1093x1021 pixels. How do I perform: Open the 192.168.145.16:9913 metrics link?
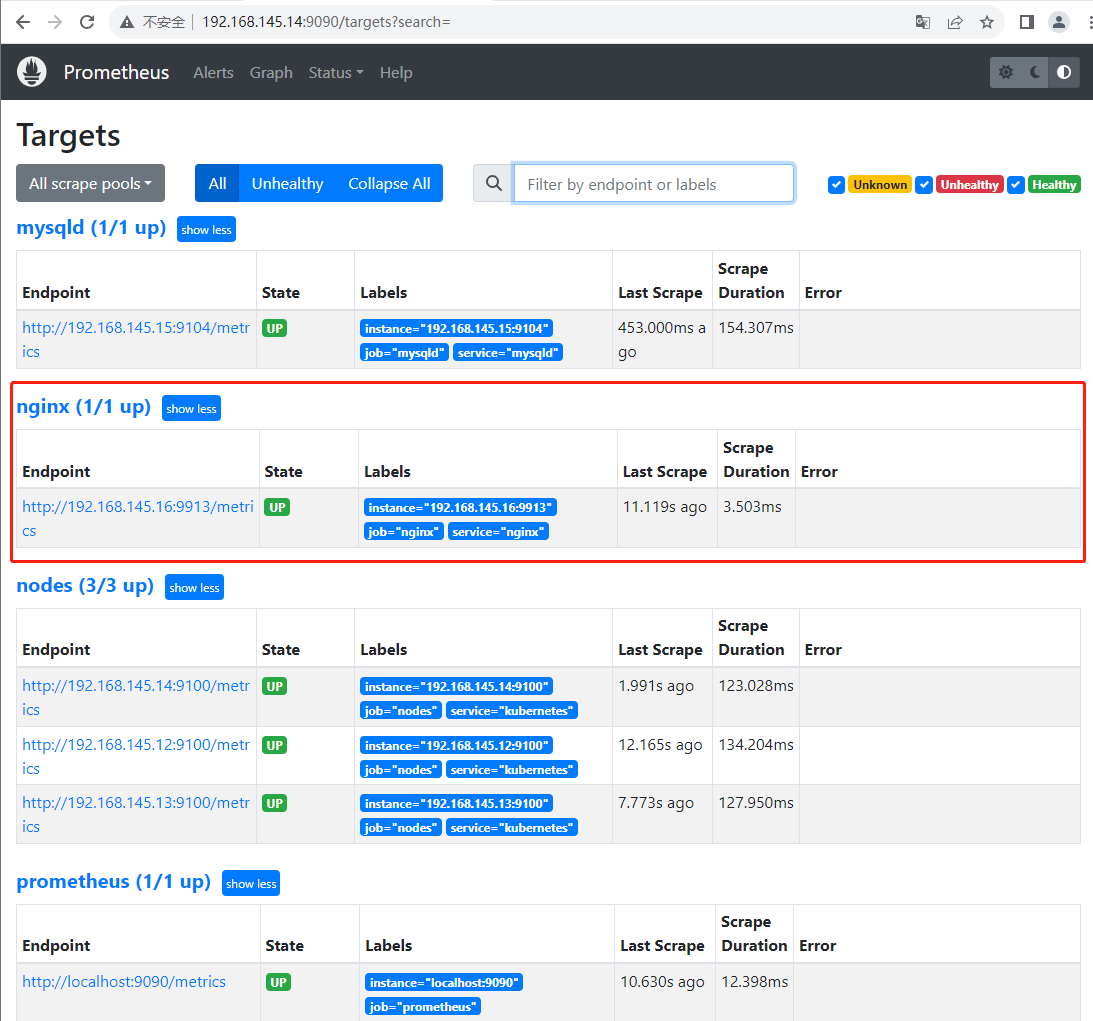point(137,519)
